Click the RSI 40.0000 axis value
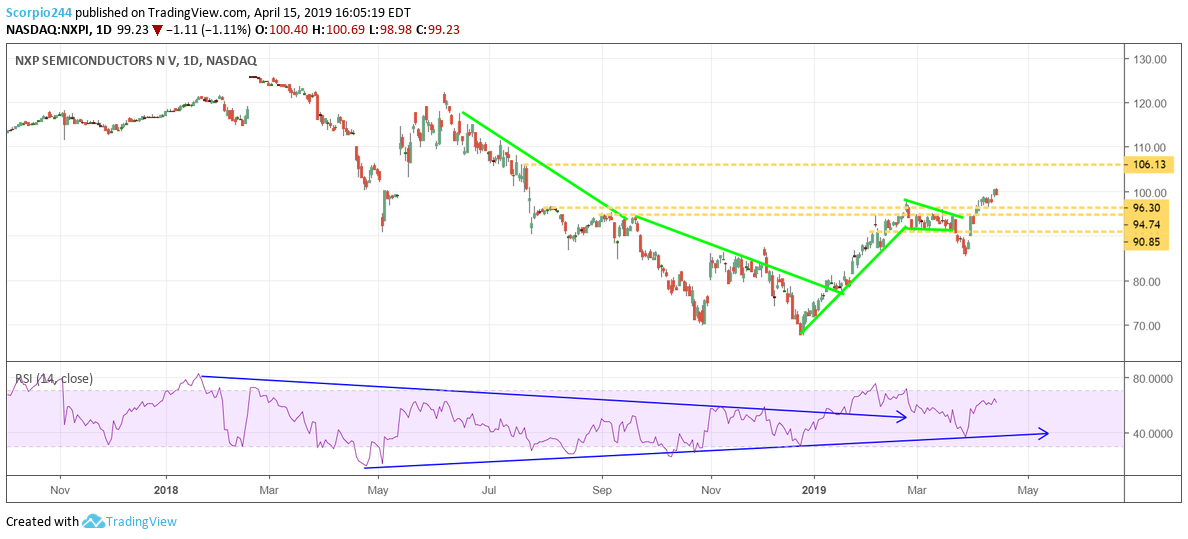The image size is (1188, 539). (x=1152, y=434)
